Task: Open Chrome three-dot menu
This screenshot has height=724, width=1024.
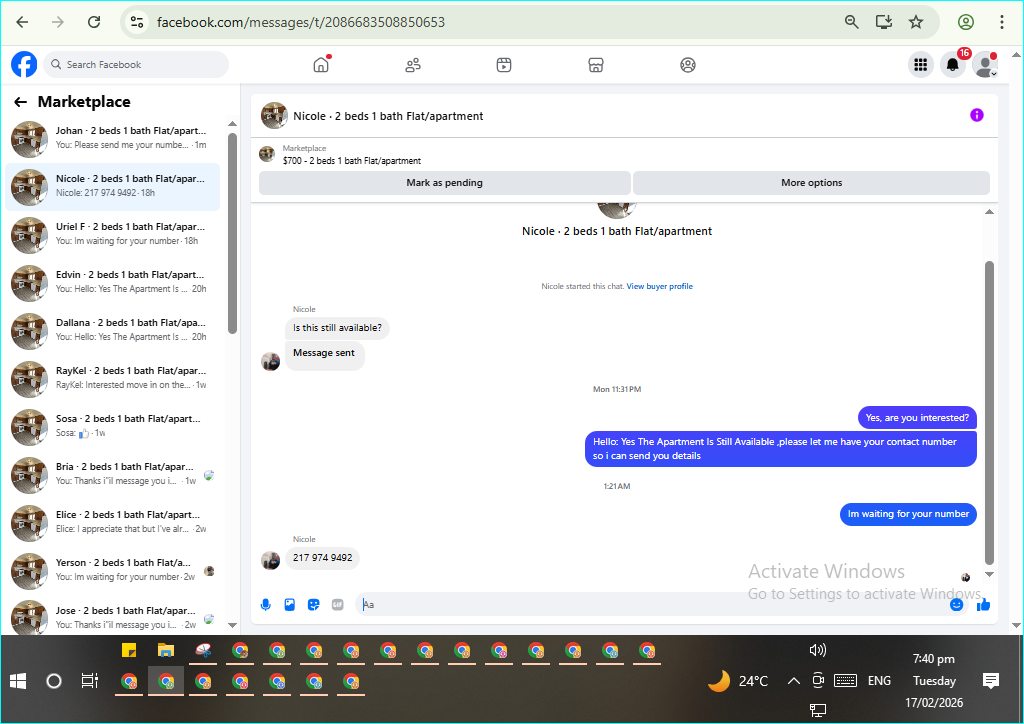Action: [1002, 22]
